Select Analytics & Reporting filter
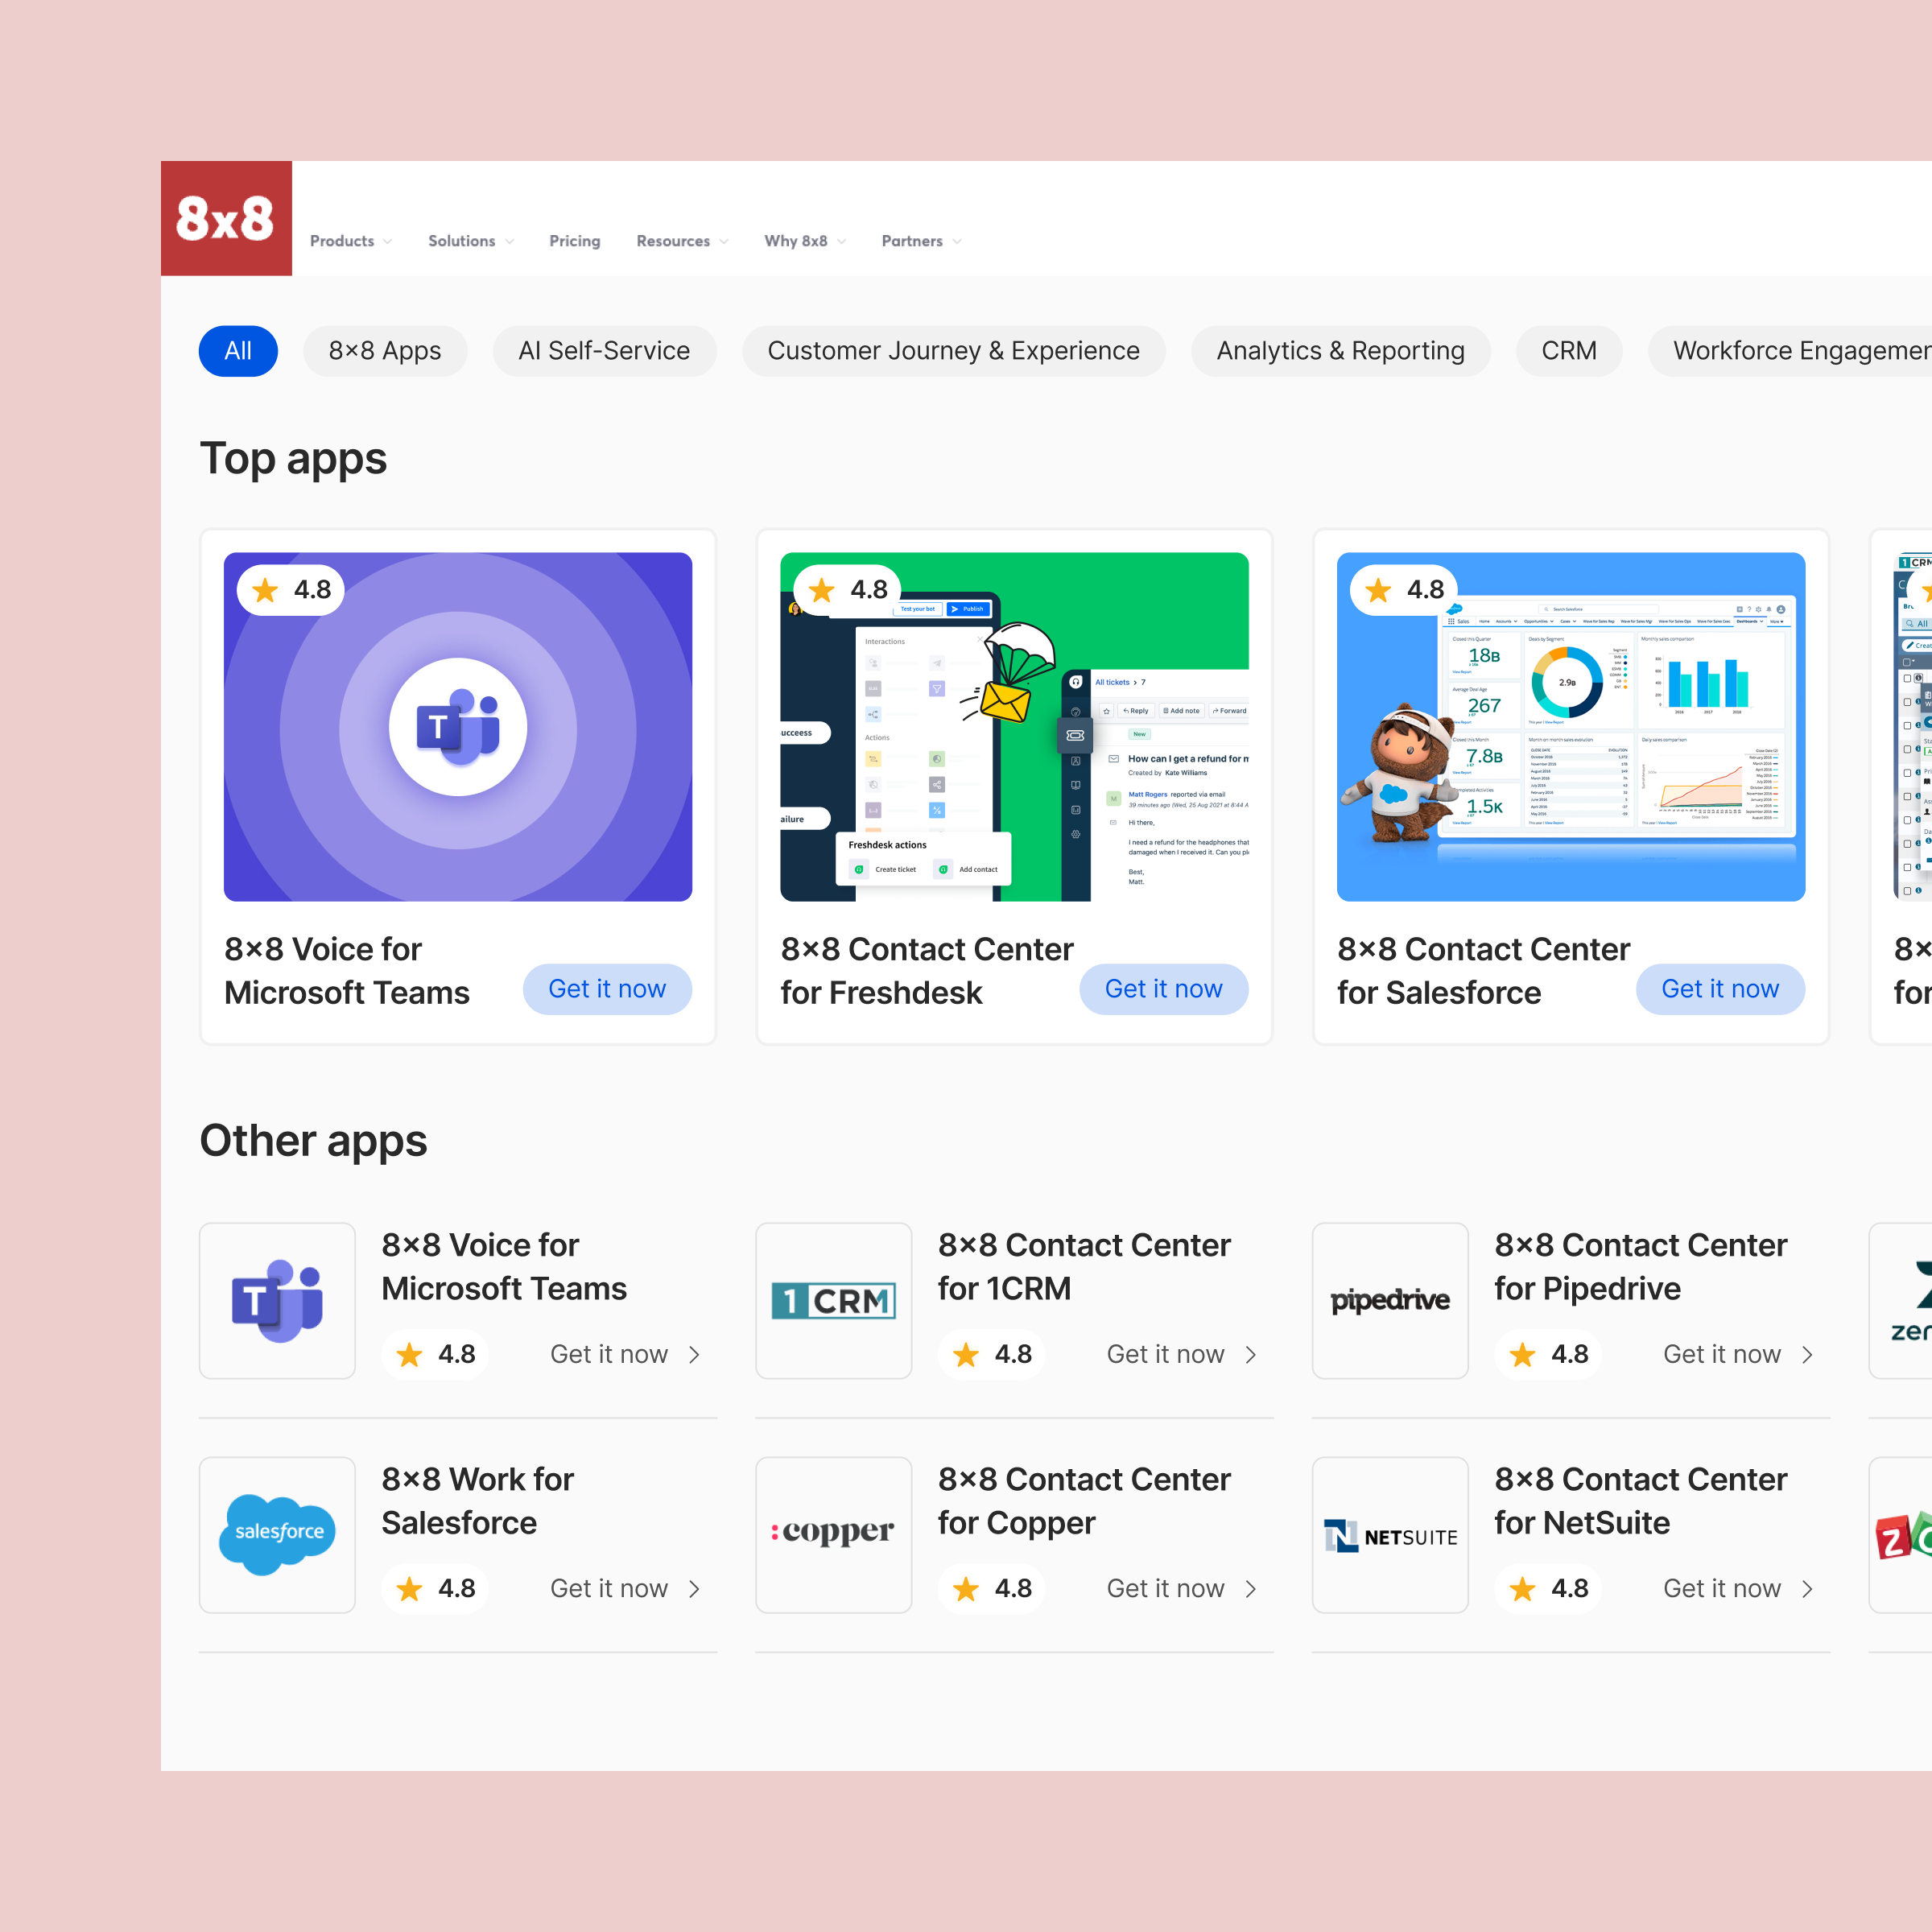Screen dimensions: 1932x1932 1340,351
